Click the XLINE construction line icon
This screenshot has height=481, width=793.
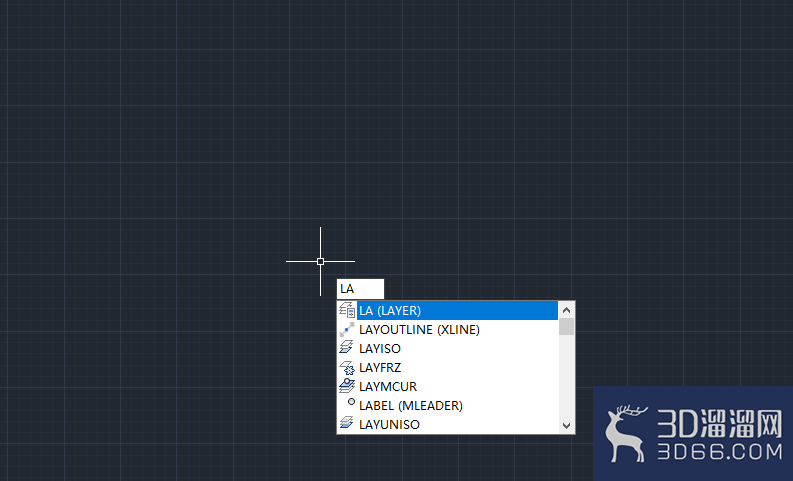coord(347,329)
